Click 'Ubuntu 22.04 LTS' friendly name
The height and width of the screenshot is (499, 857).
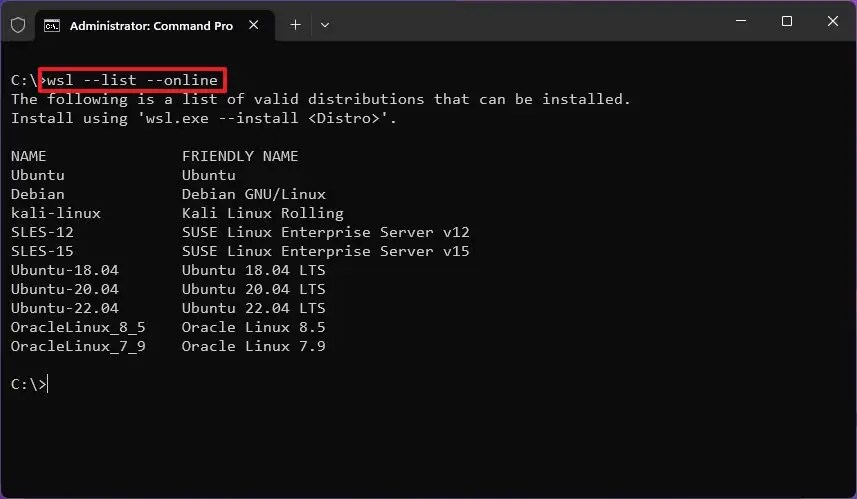coord(254,308)
